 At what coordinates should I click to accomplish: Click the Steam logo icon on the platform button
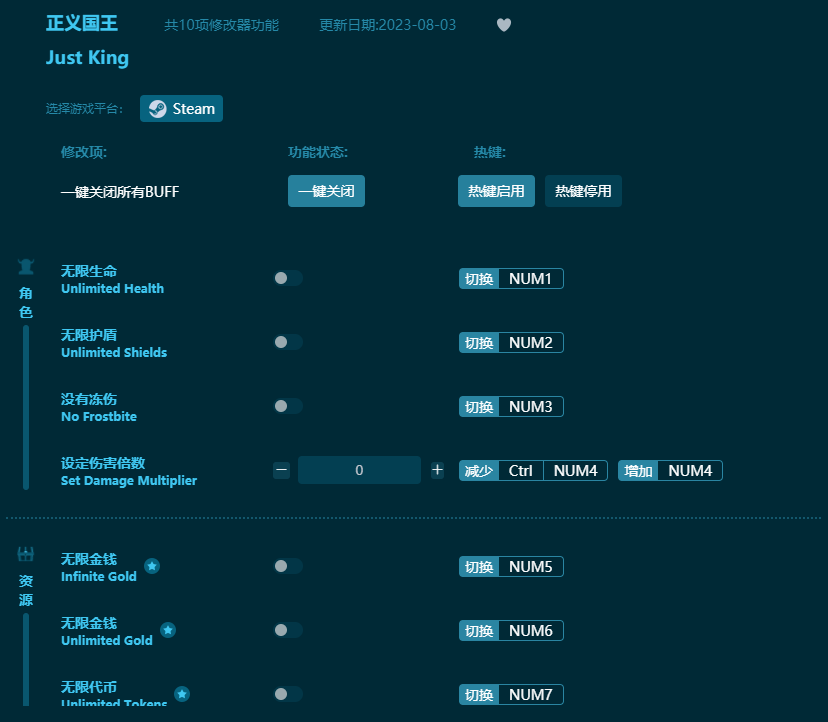click(157, 108)
